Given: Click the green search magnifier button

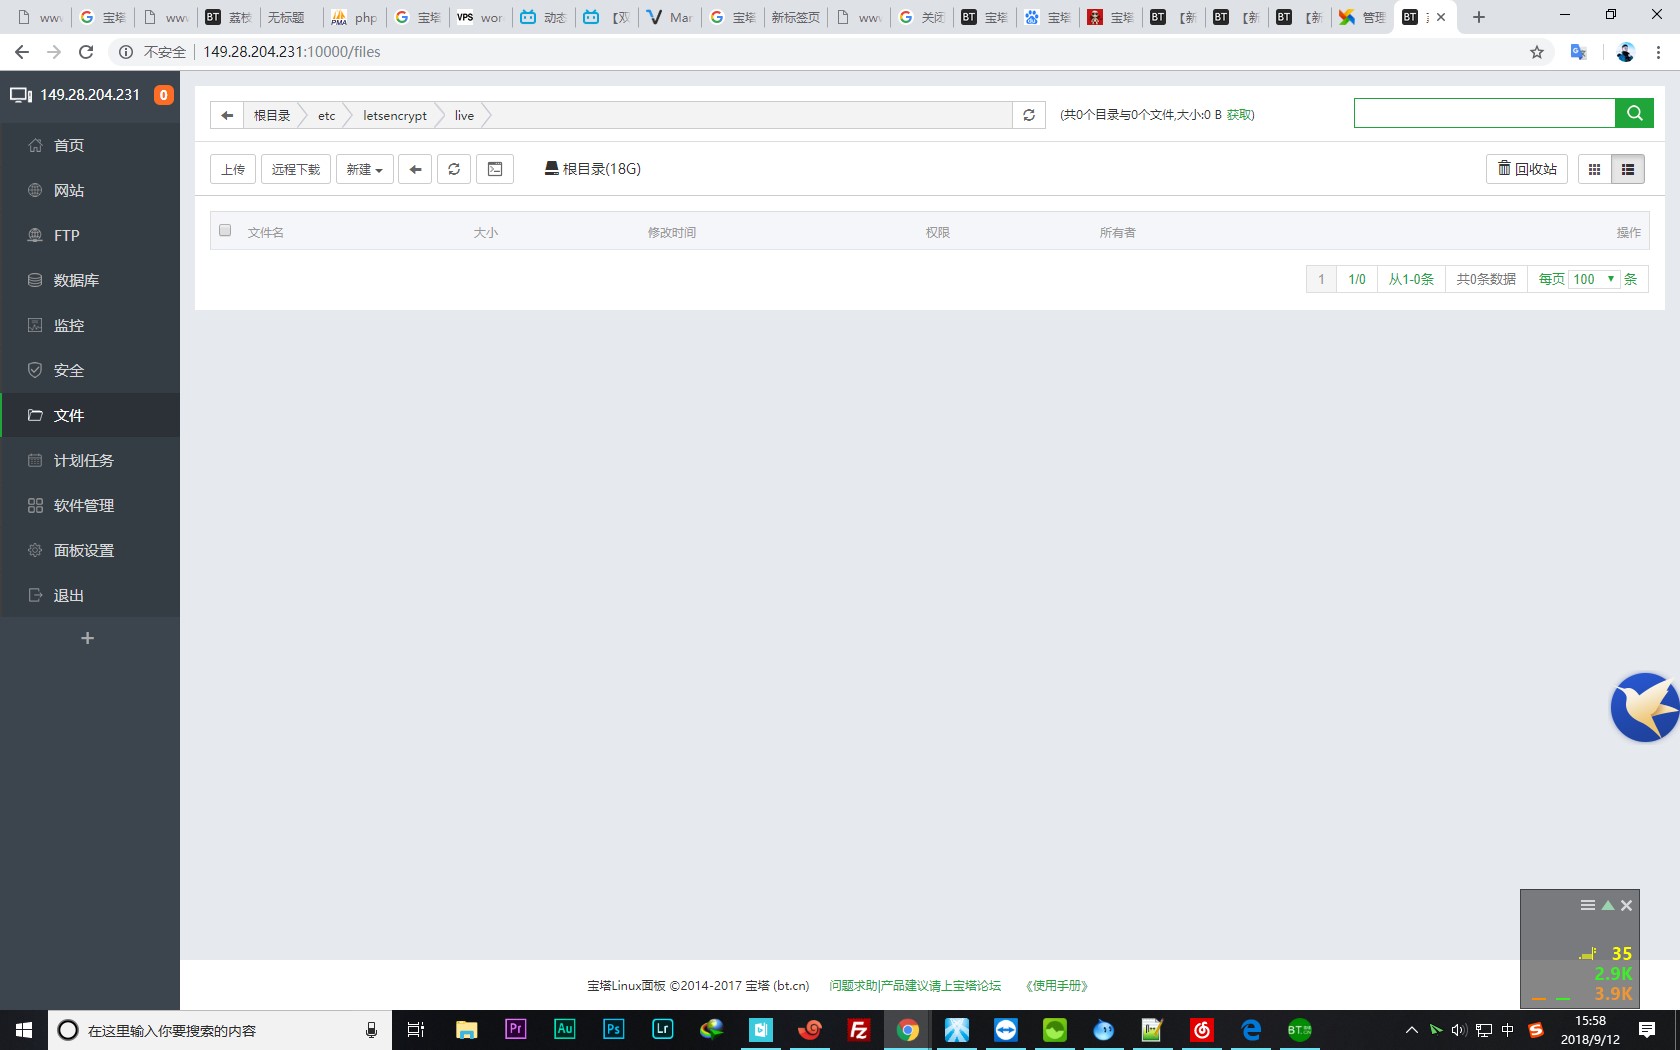Looking at the screenshot, I should pos(1634,113).
